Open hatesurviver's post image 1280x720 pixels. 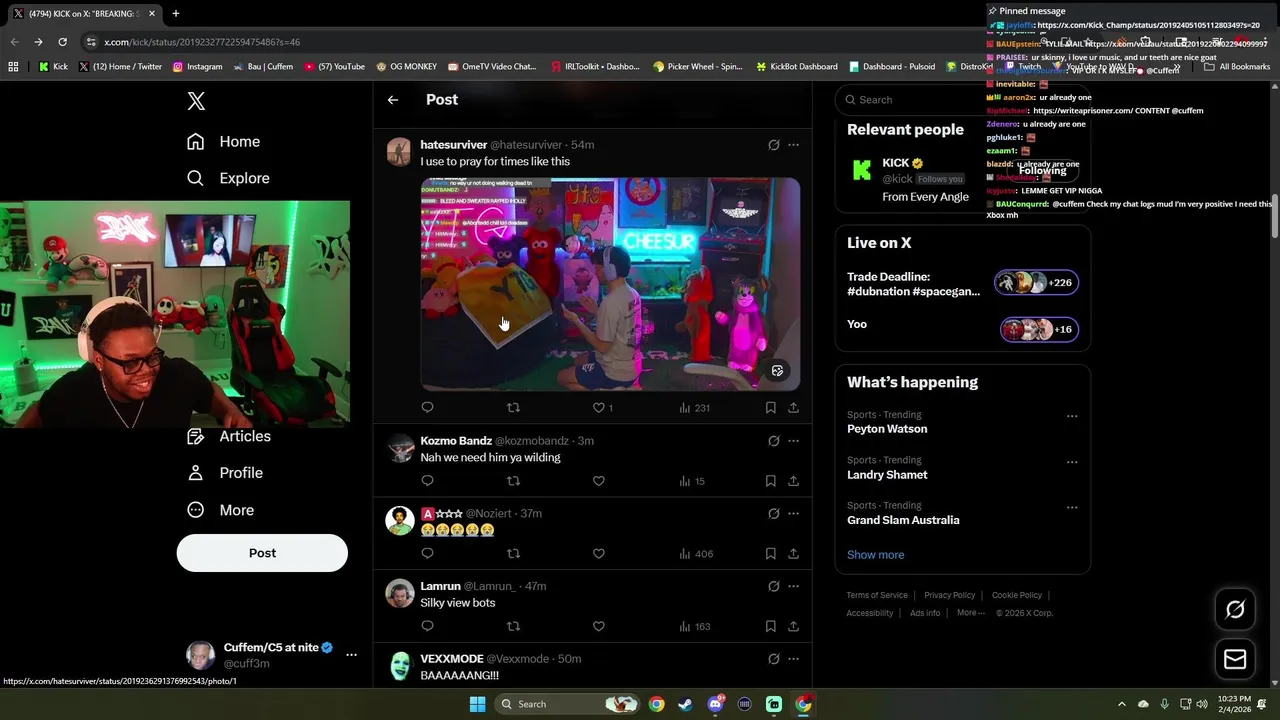coord(610,284)
